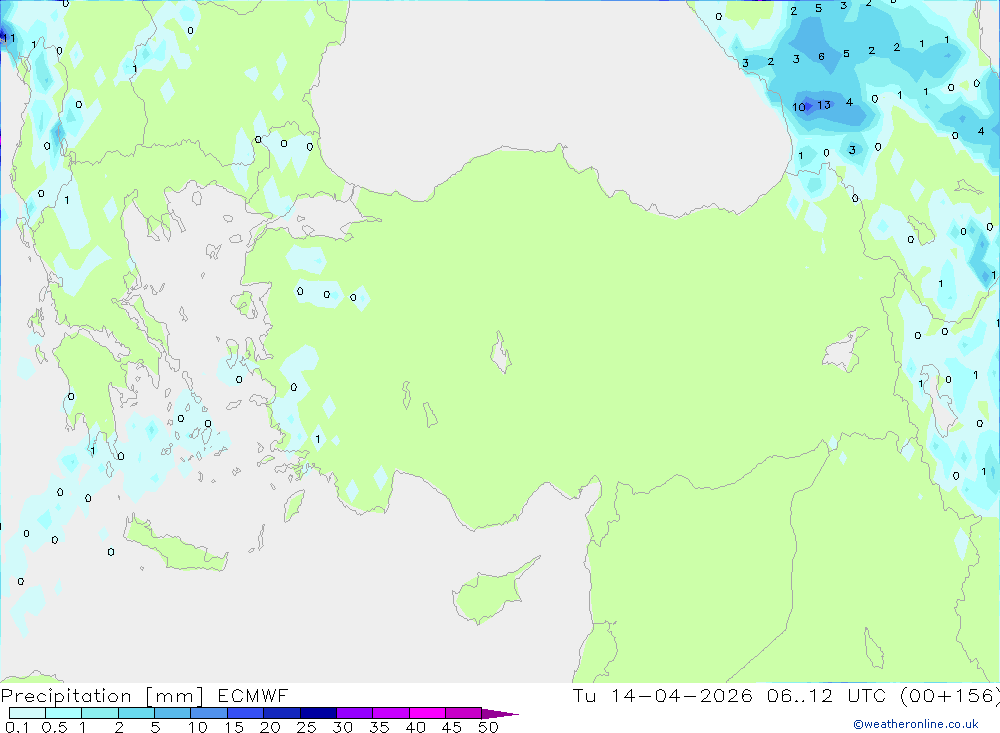Click legend scale label "20"
The width and height of the screenshot is (1000, 733).
(x=270, y=727)
